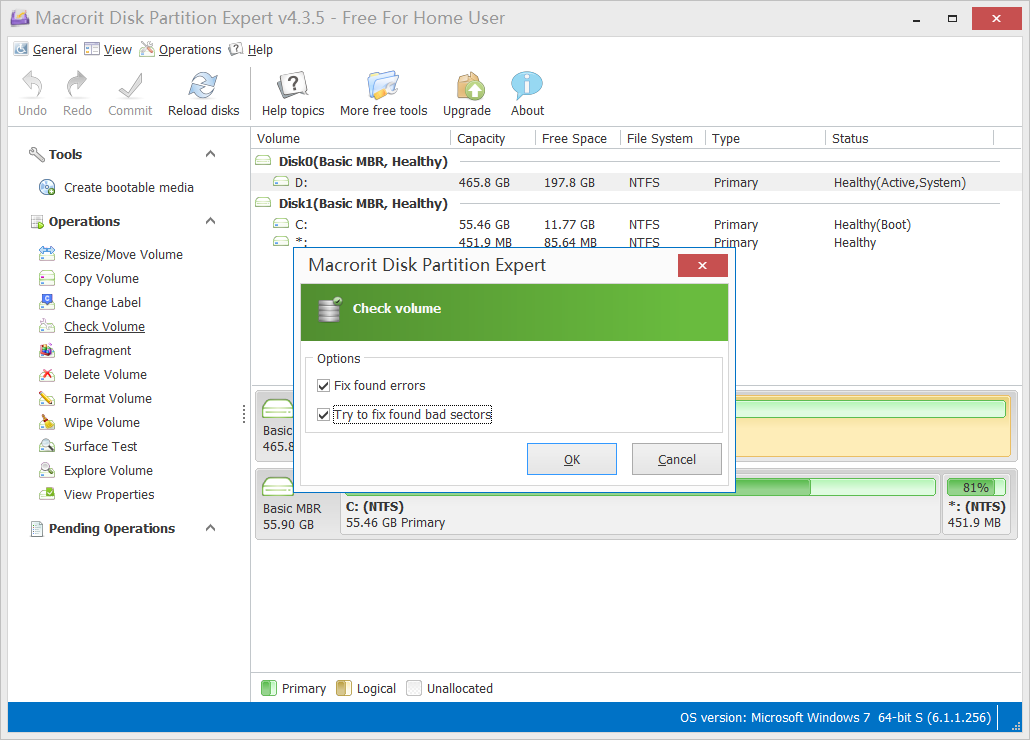Open the View menu
This screenshot has width=1030, height=740.
[x=108, y=49]
